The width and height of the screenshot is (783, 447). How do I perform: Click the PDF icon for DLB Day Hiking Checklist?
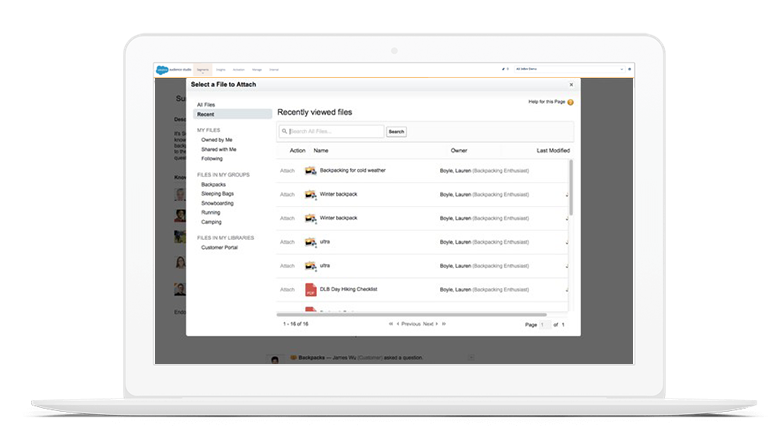(311, 290)
